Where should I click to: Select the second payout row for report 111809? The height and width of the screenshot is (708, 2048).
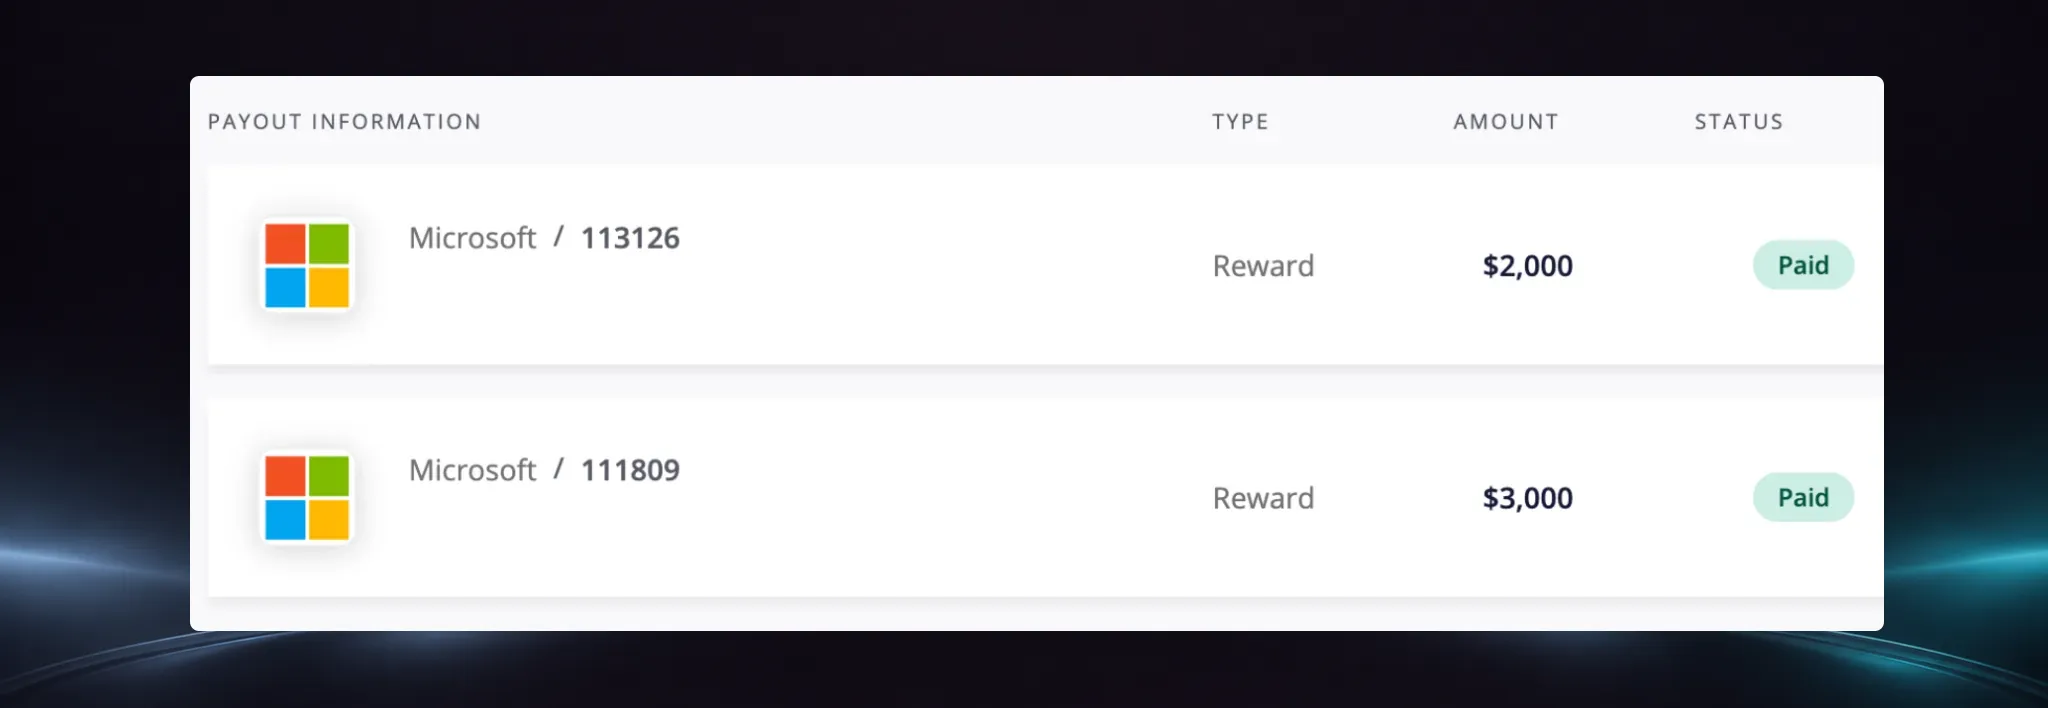point(1045,497)
